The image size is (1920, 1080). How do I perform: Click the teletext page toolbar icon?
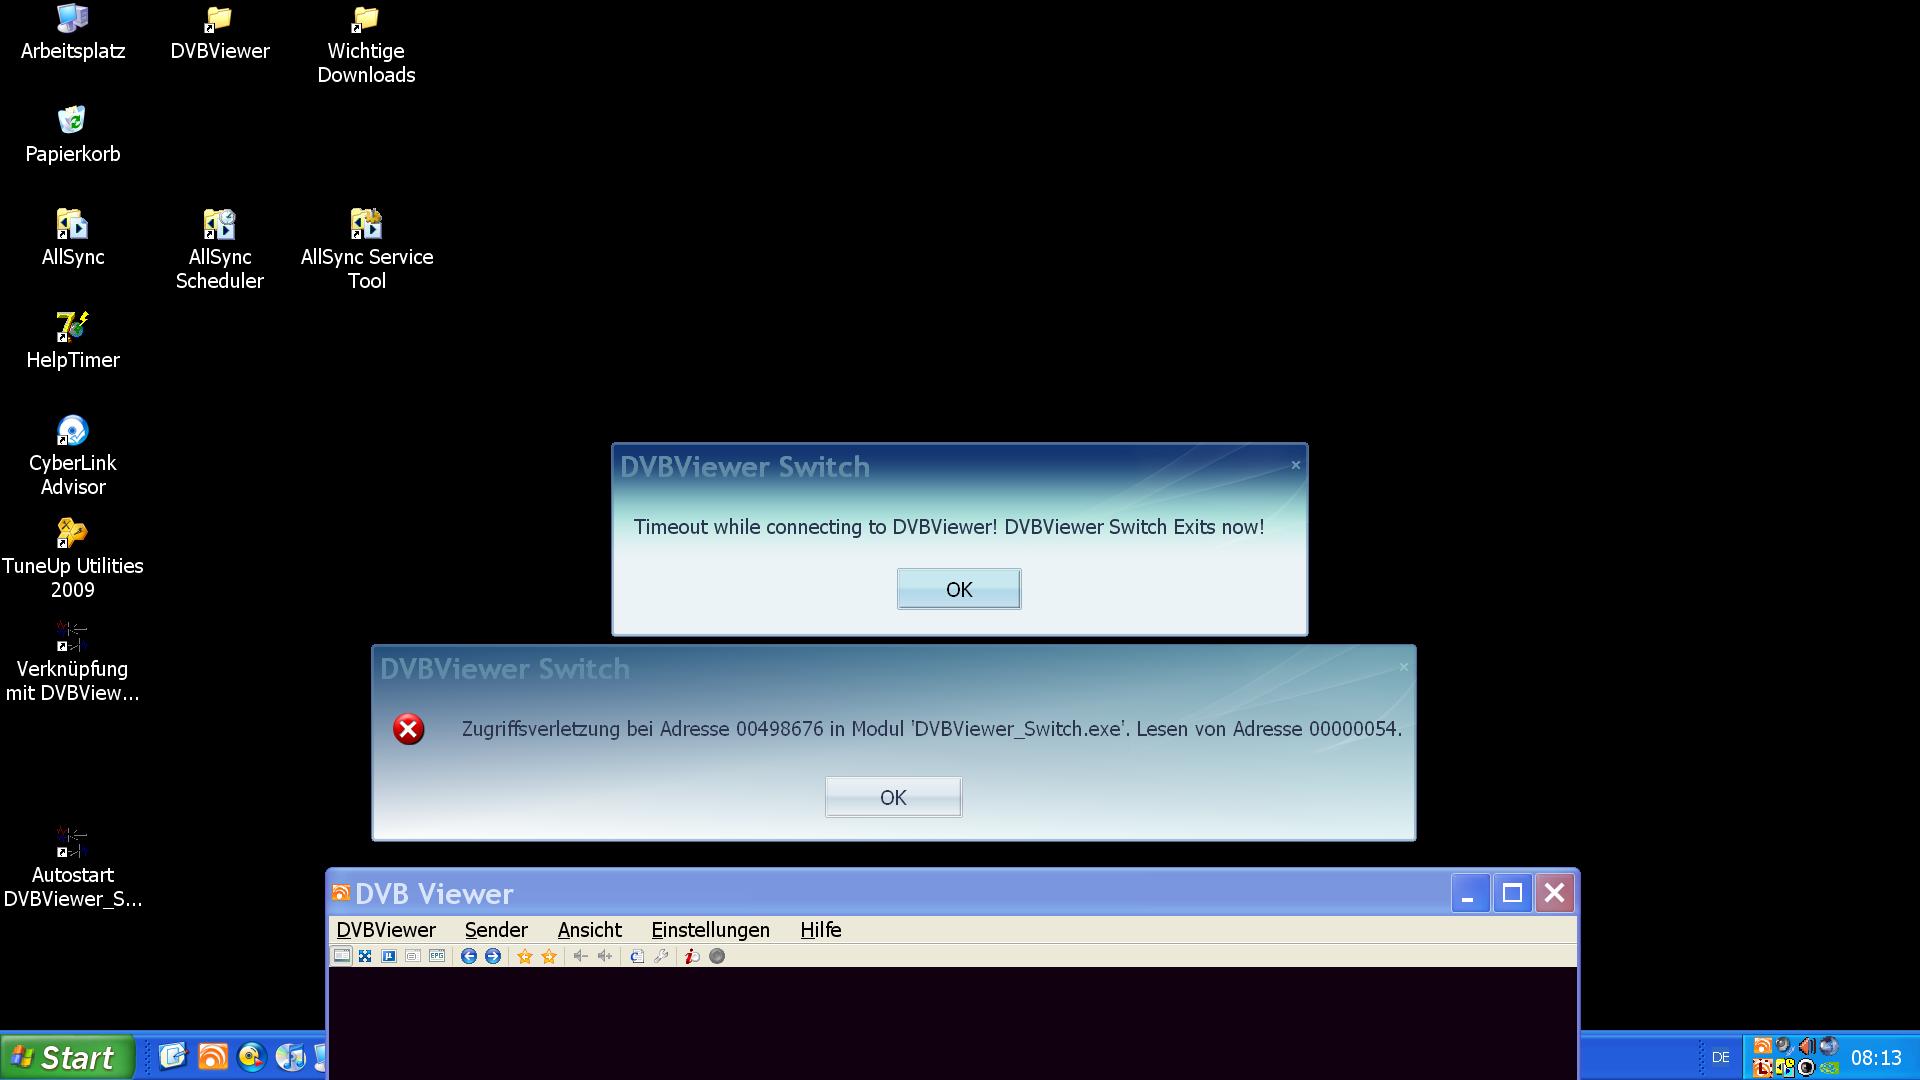[x=412, y=956]
